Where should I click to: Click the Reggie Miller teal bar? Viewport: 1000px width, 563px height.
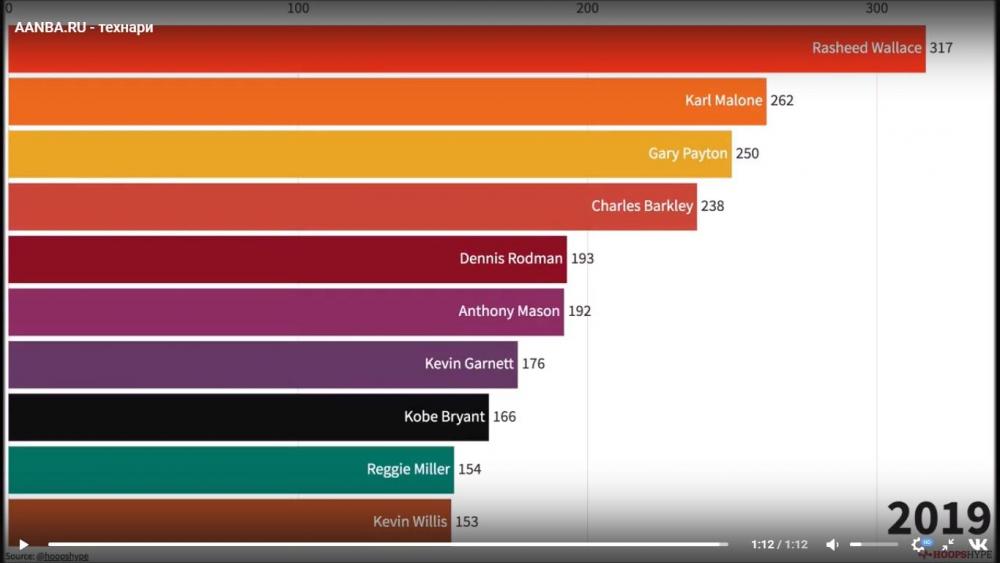pos(230,470)
